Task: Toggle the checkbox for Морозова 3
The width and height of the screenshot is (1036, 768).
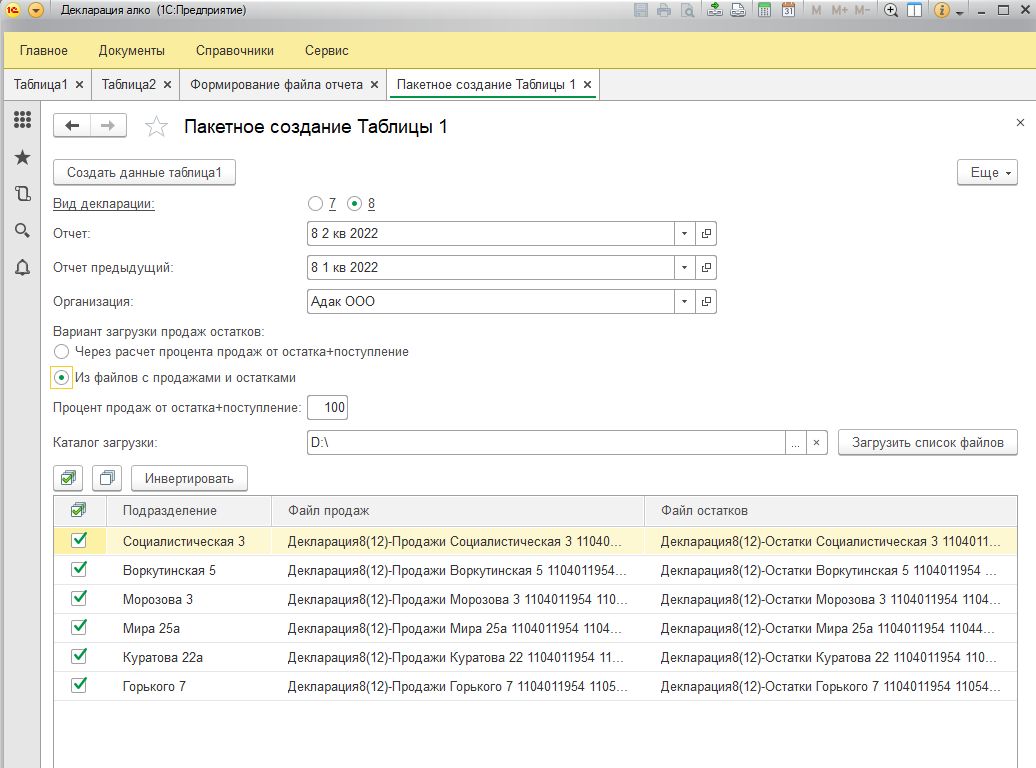Action: tap(79, 599)
